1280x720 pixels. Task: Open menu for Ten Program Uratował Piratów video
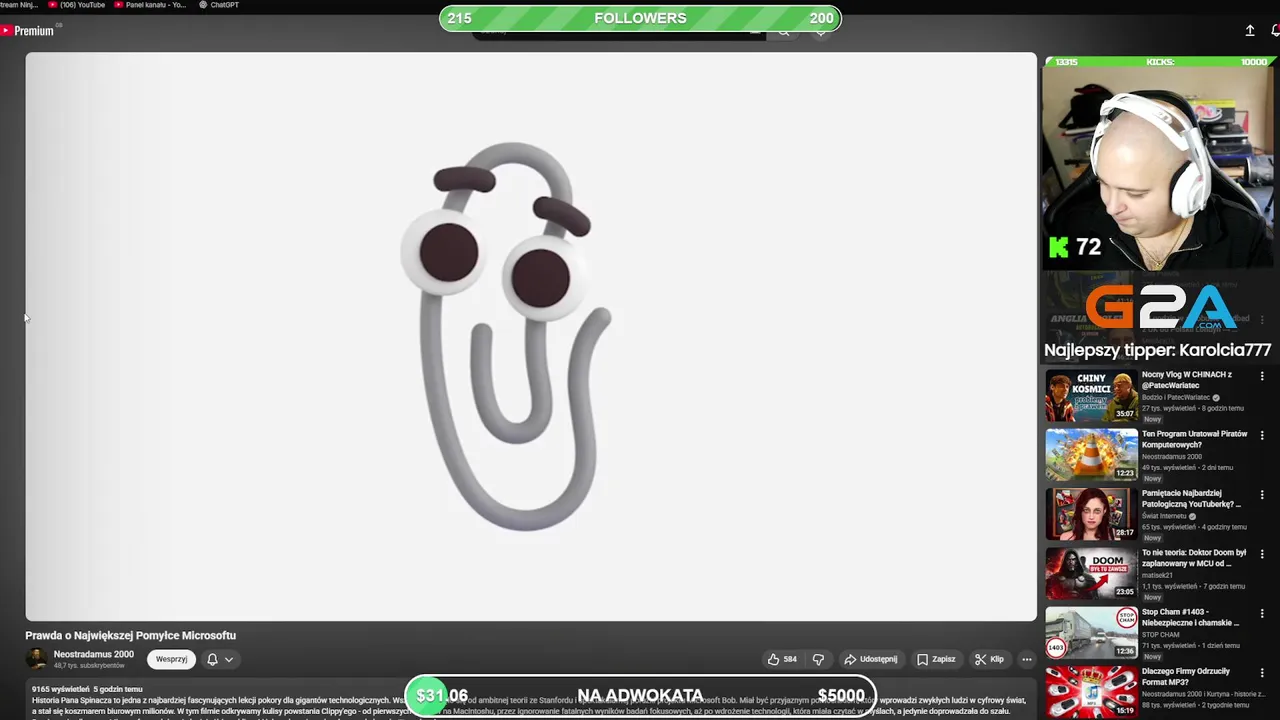point(1262,435)
